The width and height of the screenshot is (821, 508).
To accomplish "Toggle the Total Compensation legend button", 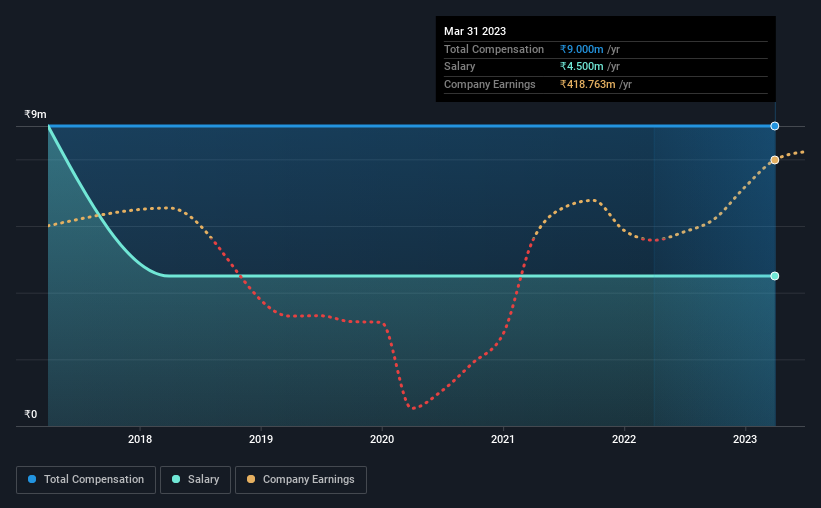I will tap(86, 480).
